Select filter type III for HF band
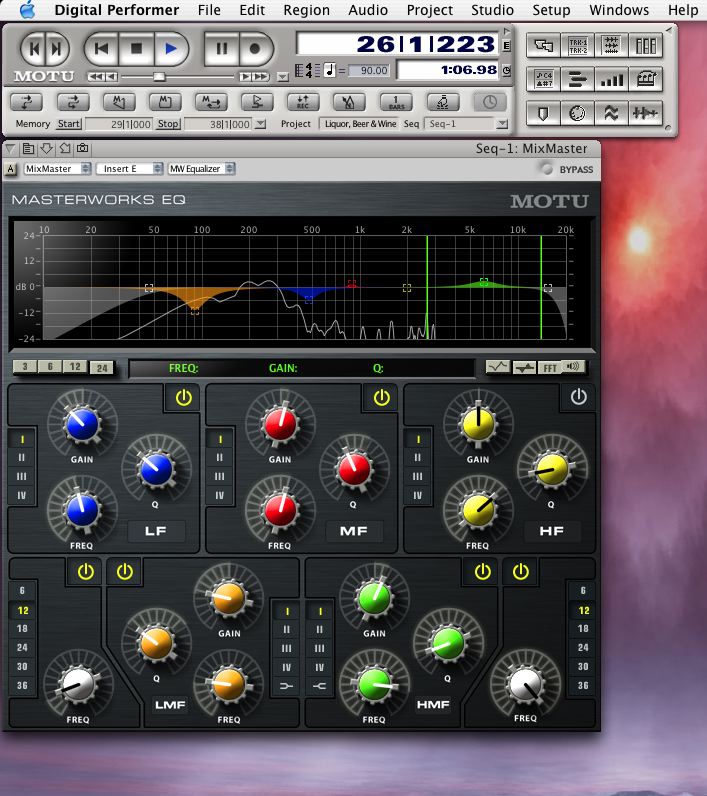Image resolution: width=707 pixels, height=796 pixels. 417,477
